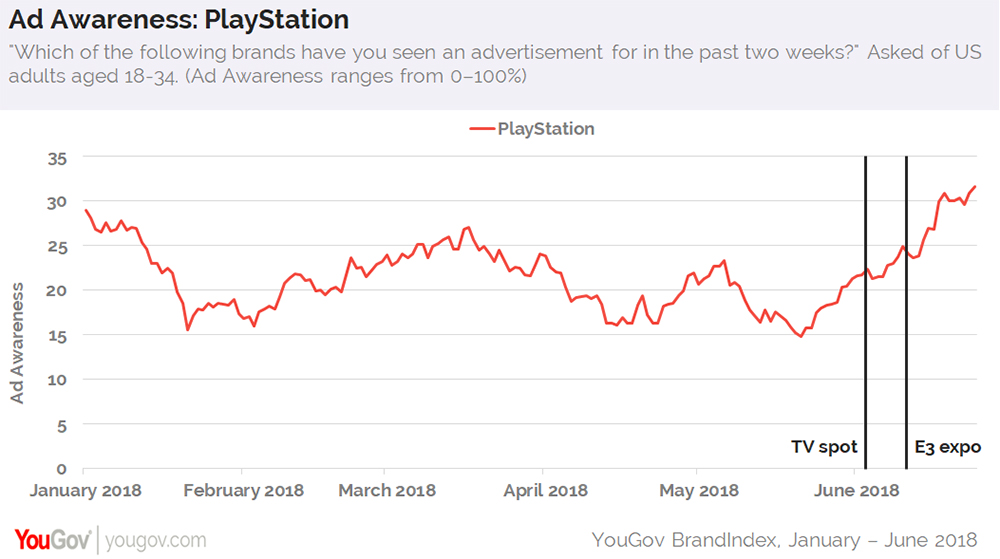Viewport: 1000px width, 559px height.
Task: Toggle the PlayStation legend label
Action: tap(546, 129)
